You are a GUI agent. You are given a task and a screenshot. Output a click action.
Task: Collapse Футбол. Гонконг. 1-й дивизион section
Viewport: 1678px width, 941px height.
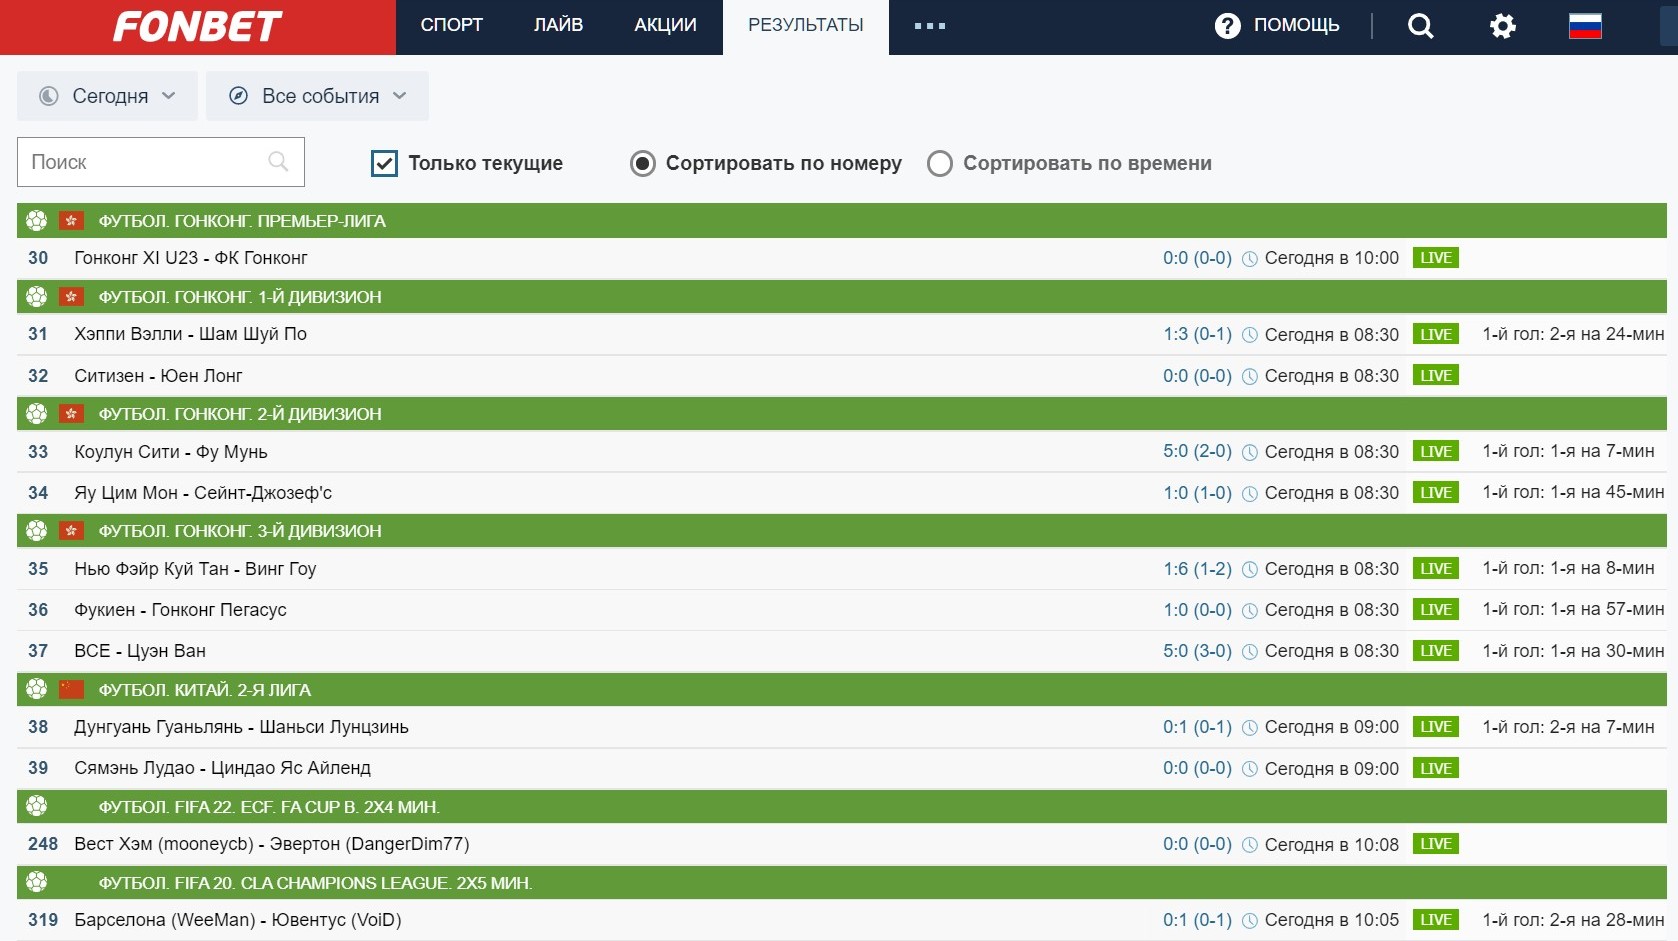(842, 296)
